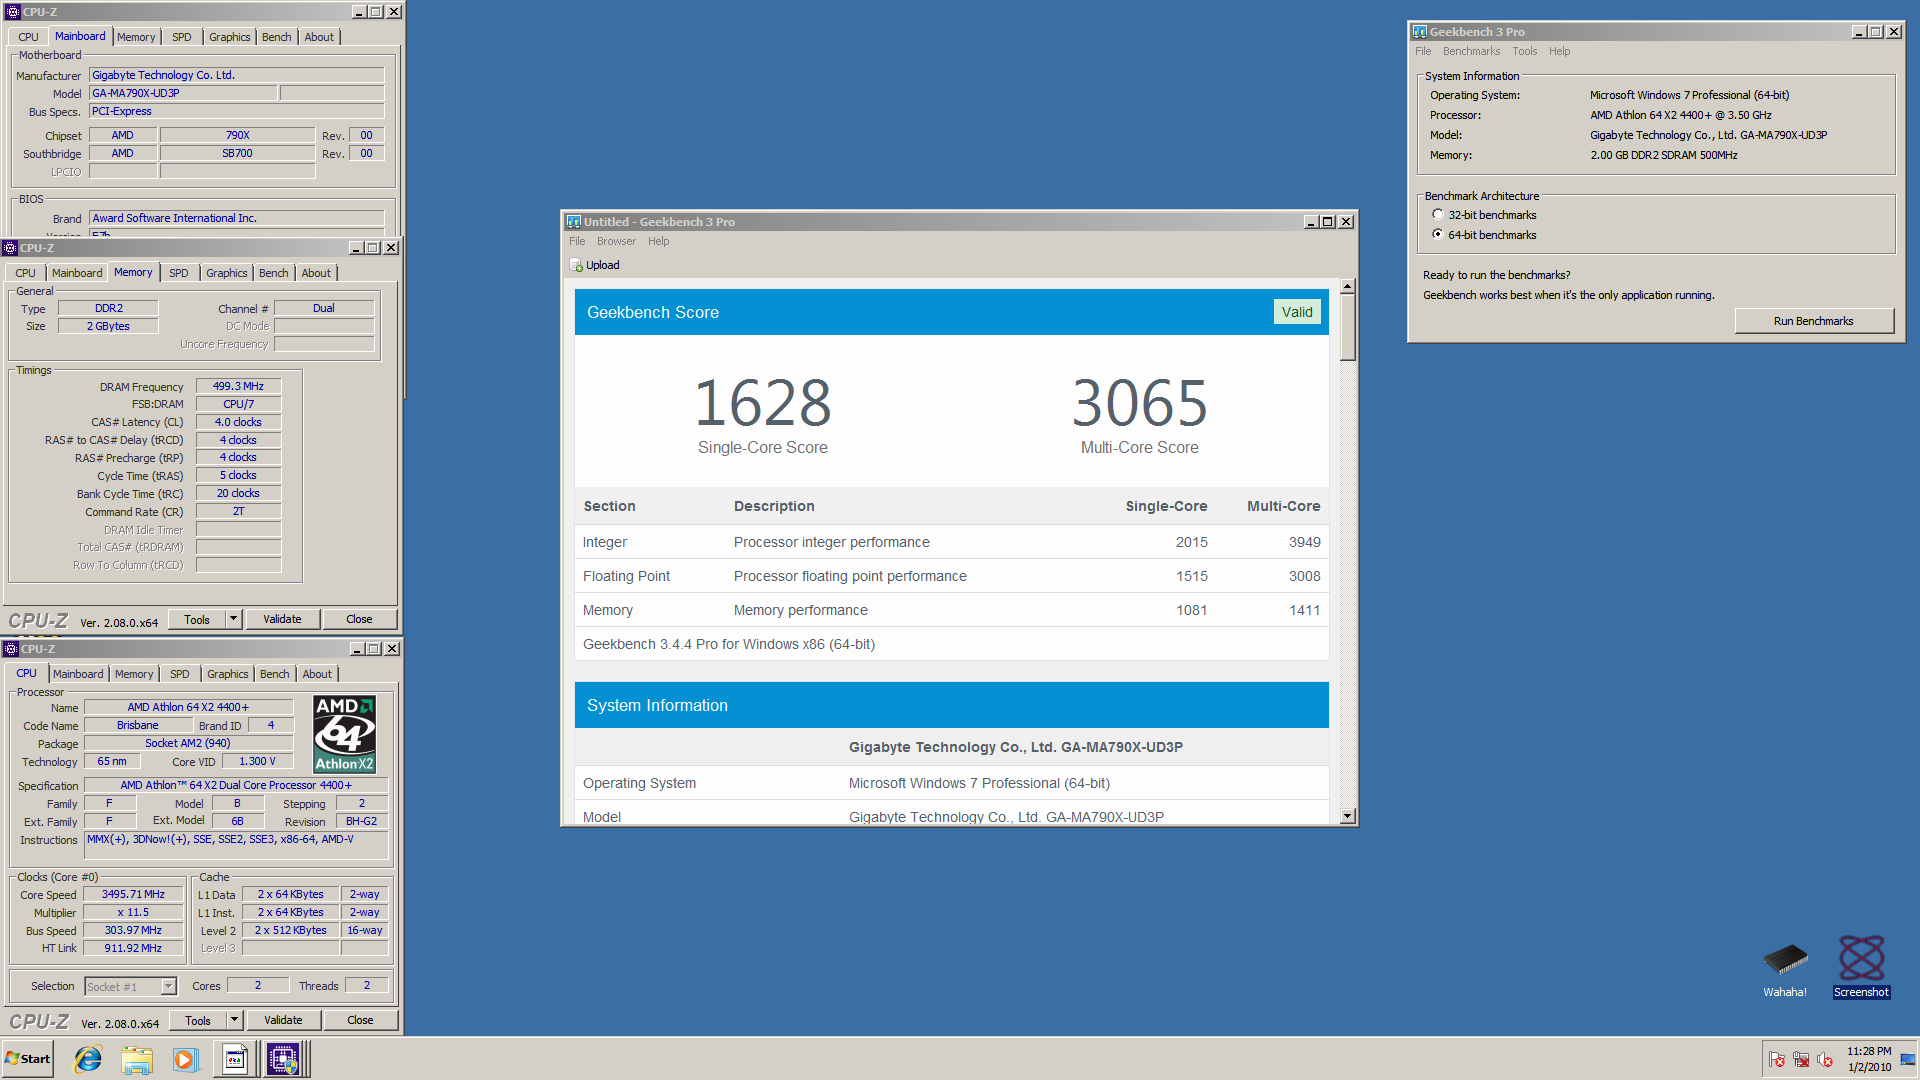This screenshot has width=1920, height=1080.
Task: Select 32-bit benchmarks radio button
Action: pyautogui.click(x=1438, y=215)
